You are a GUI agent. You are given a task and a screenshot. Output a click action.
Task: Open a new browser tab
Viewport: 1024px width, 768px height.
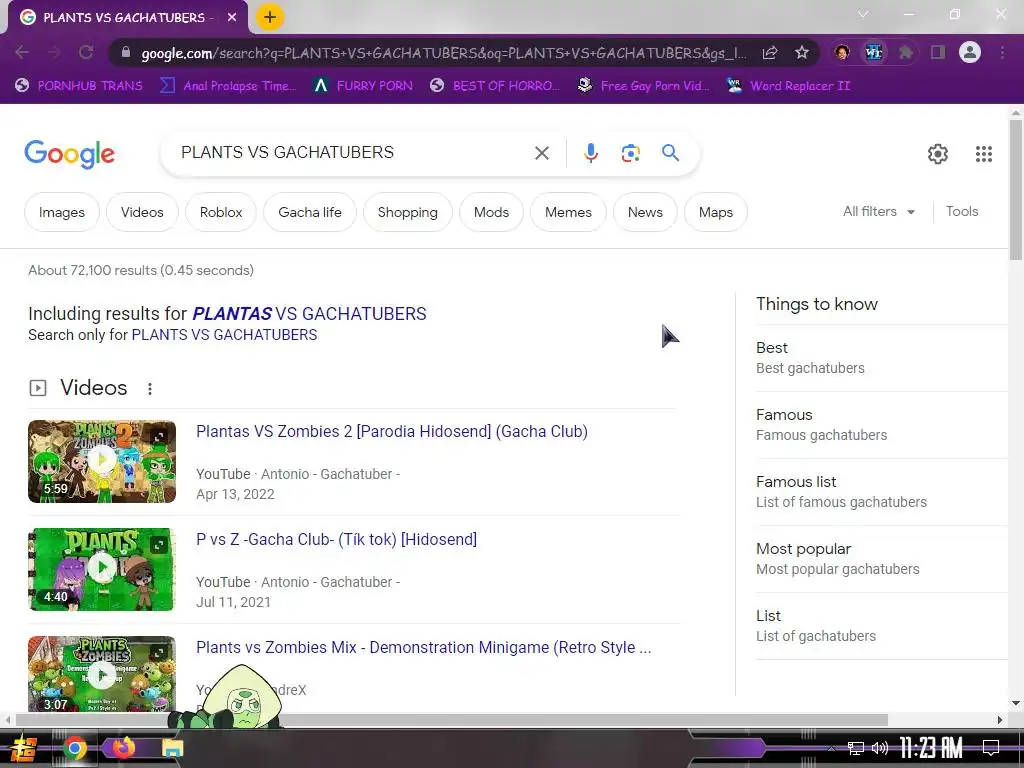point(270,17)
